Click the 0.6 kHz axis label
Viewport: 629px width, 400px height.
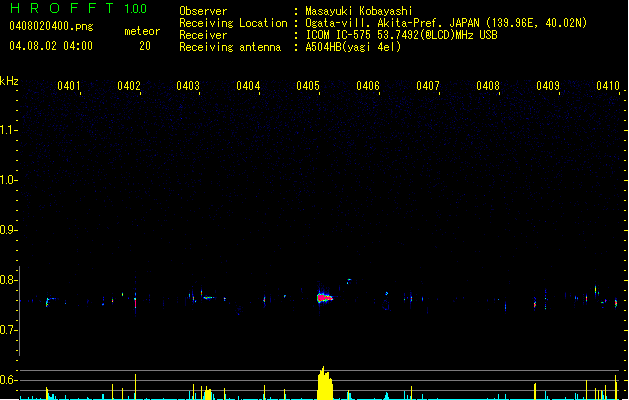point(8,380)
